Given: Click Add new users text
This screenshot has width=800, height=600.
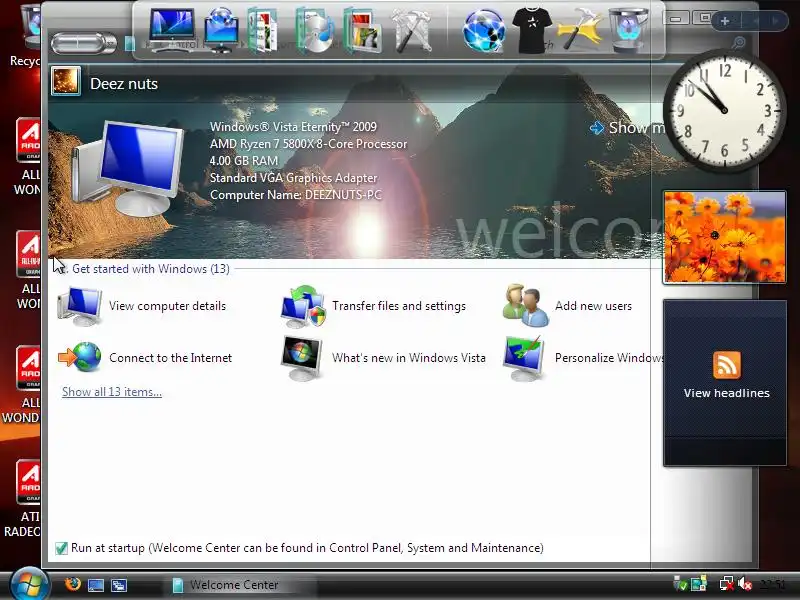Looking at the screenshot, I should tap(593, 306).
